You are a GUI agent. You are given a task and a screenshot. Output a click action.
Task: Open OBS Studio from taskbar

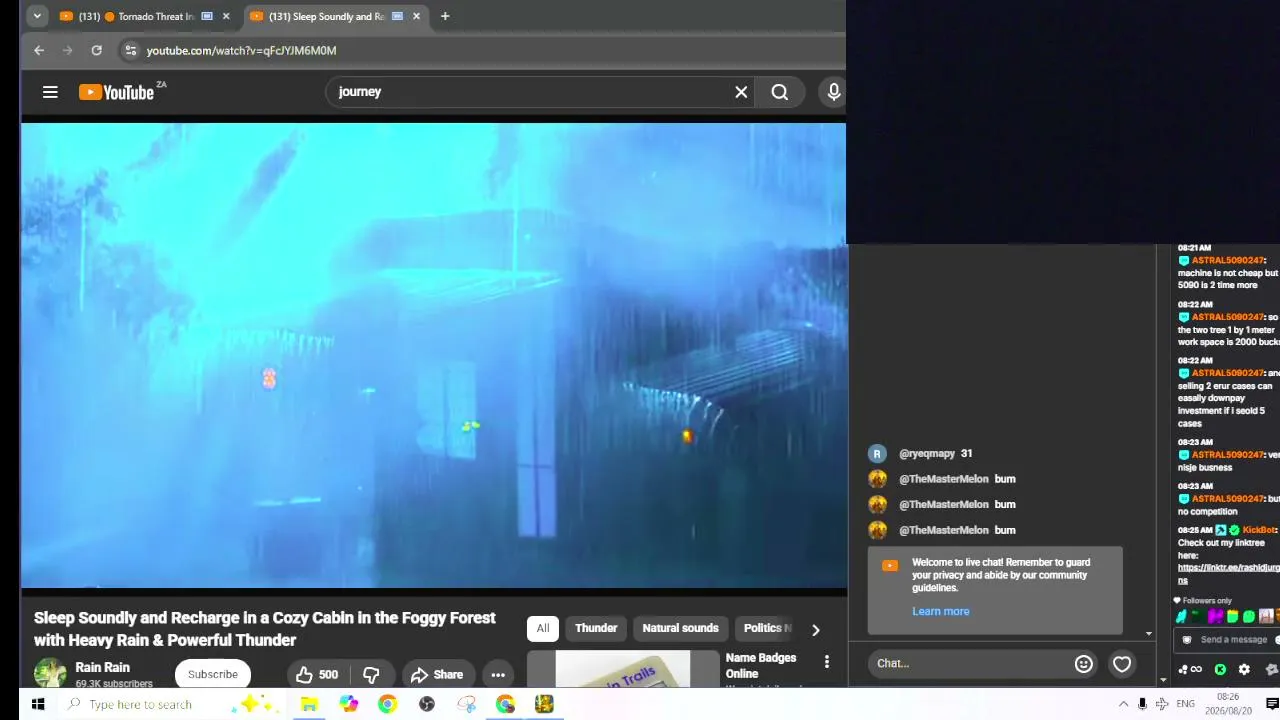tap(427, 704)
